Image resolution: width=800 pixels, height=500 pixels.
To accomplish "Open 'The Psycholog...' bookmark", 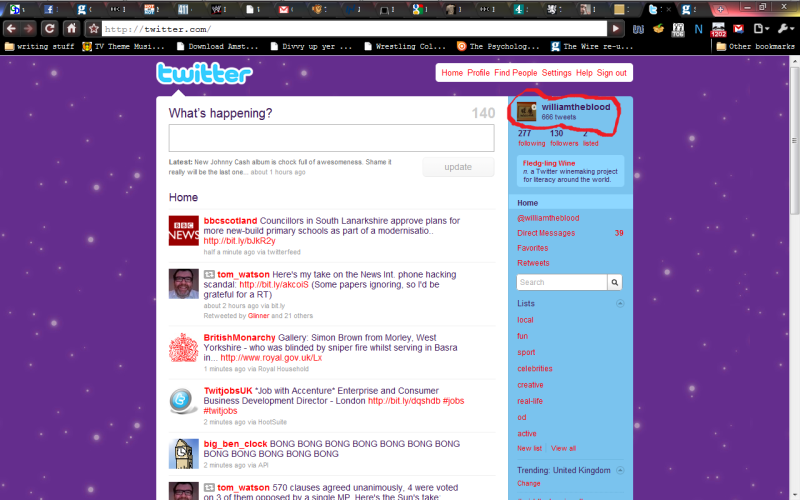I will 498,46.
